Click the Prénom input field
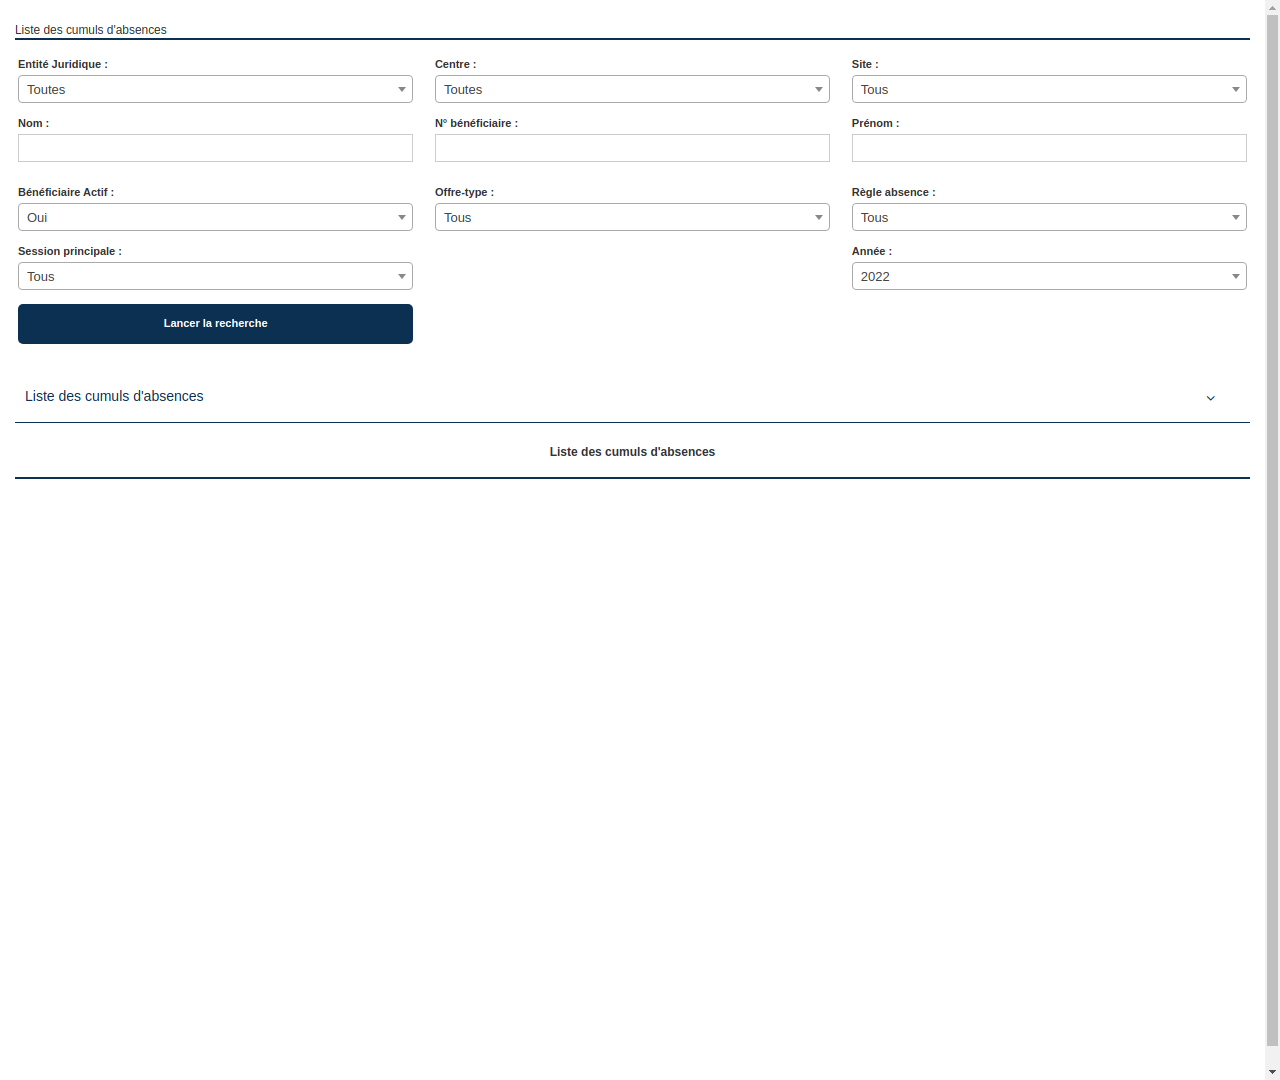The width and height of the screenshot is (1280, 1080). coord(1048,148)
